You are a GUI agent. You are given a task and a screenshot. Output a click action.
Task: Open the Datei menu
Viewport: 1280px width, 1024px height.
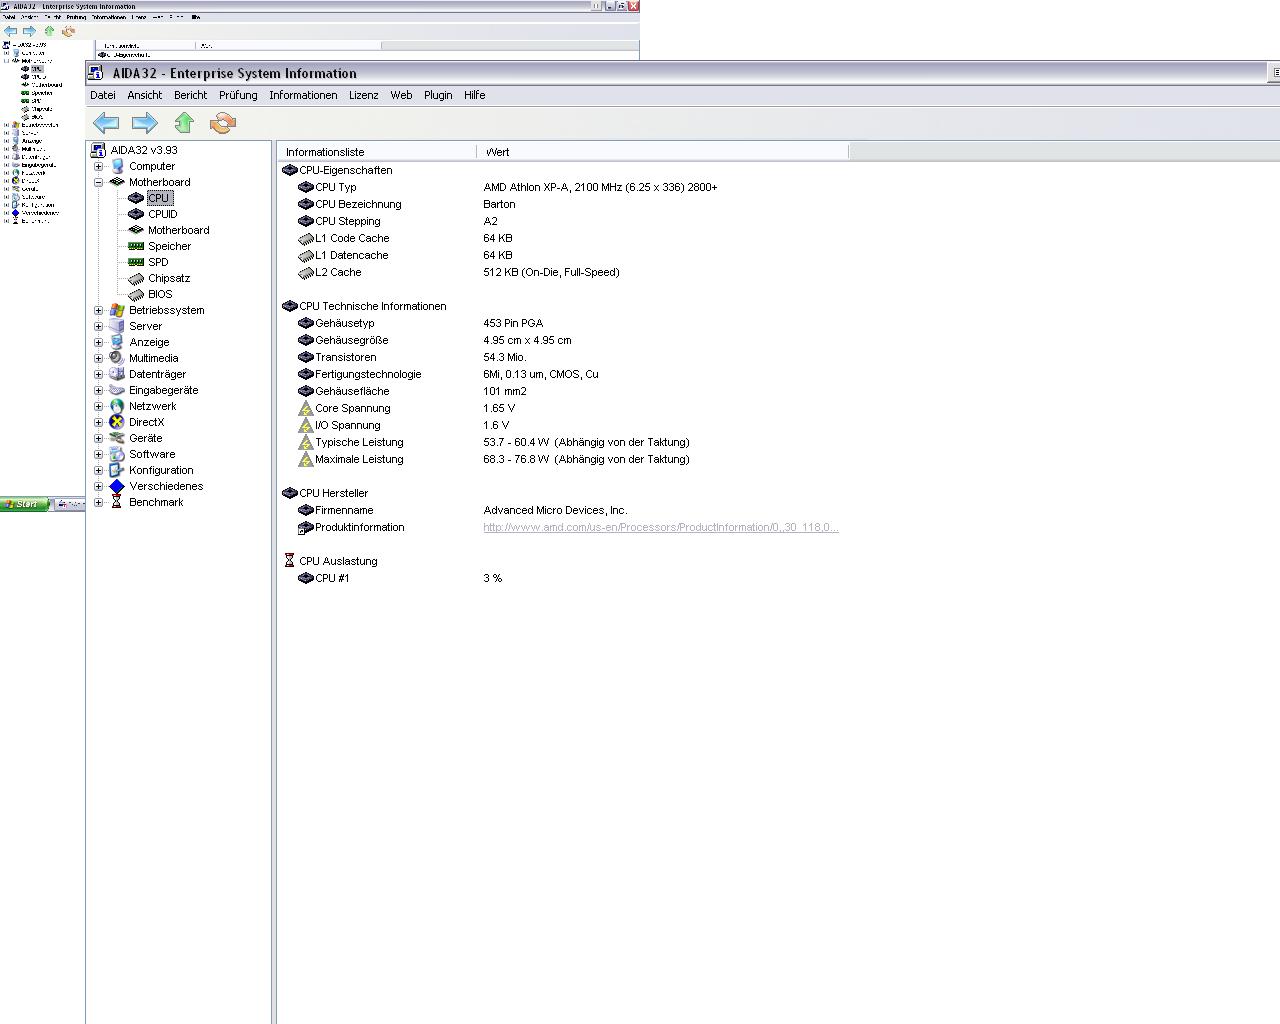pyautogui.click(x=103, y=95)
